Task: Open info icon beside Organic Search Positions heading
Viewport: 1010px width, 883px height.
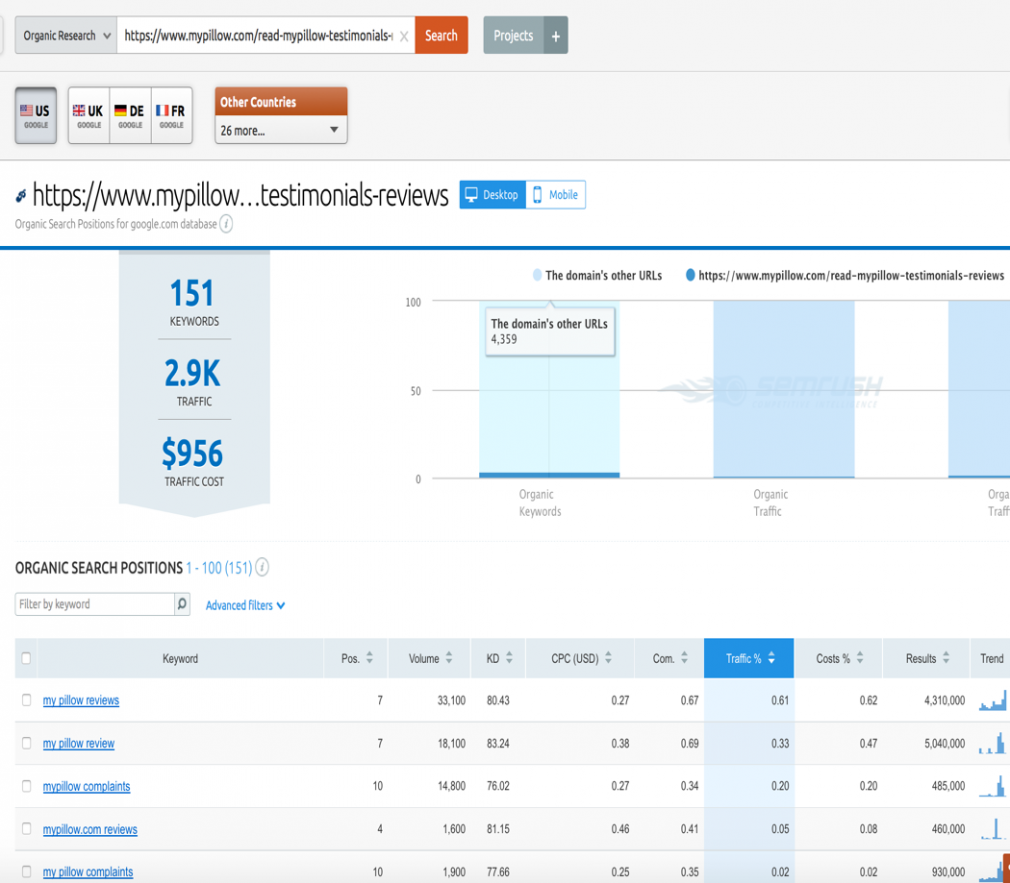Action: tap(262, 567)
